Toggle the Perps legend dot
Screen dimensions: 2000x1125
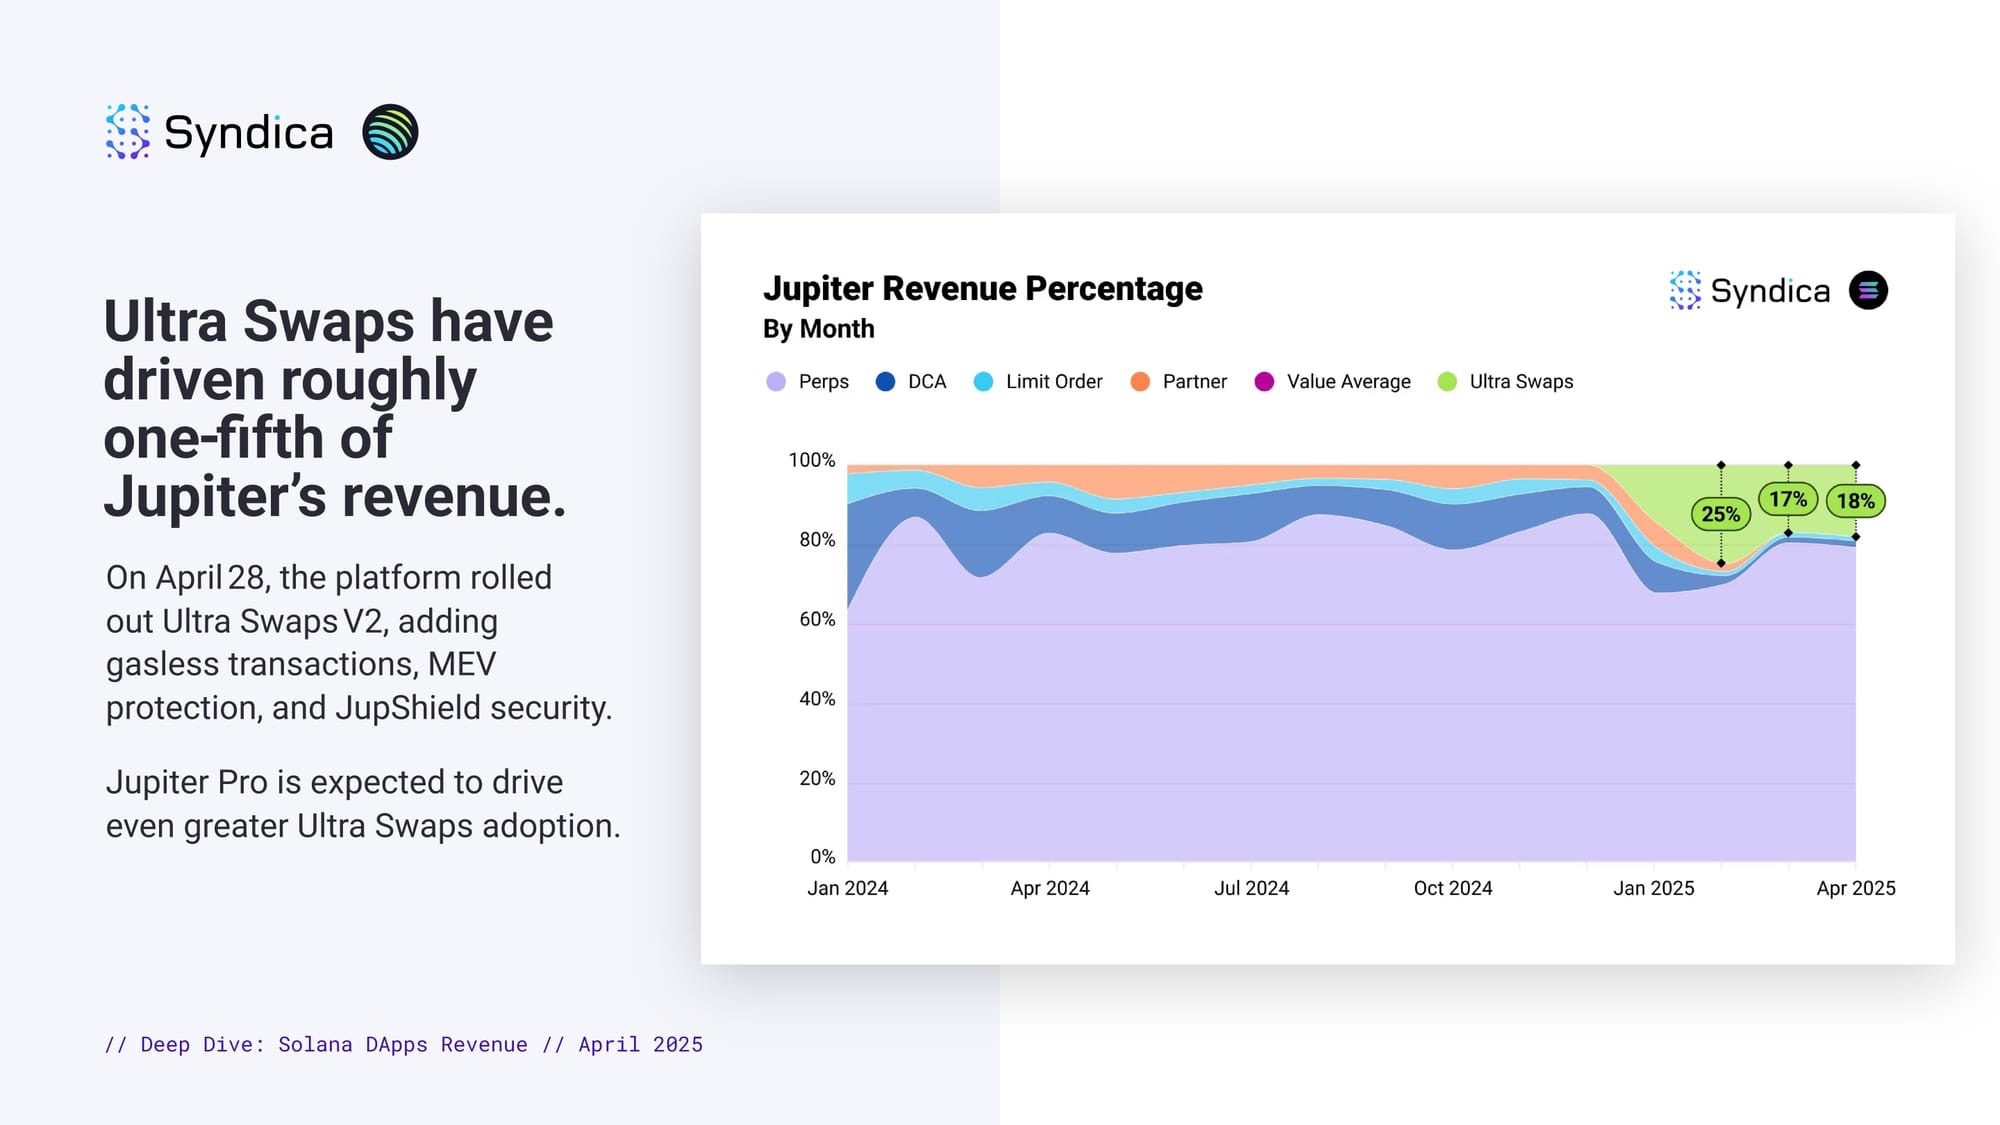coord(776,382)
